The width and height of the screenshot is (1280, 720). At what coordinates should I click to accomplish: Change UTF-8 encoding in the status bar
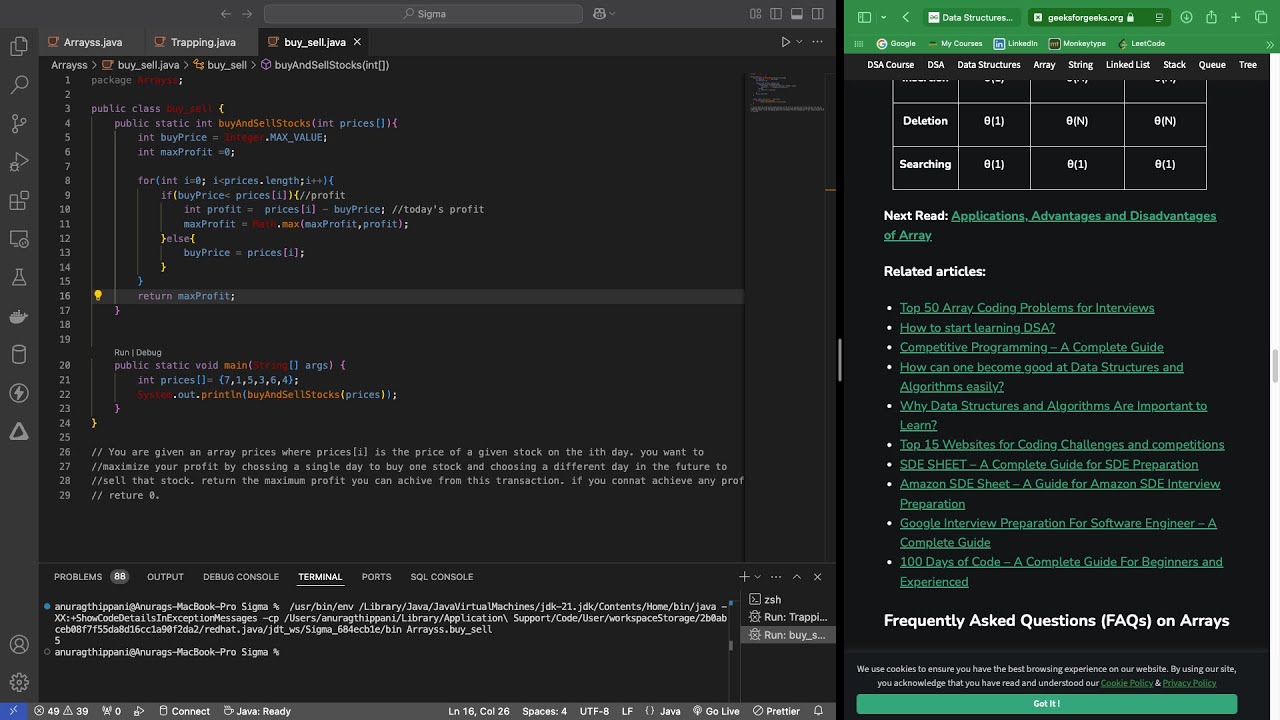pos(594,711)
